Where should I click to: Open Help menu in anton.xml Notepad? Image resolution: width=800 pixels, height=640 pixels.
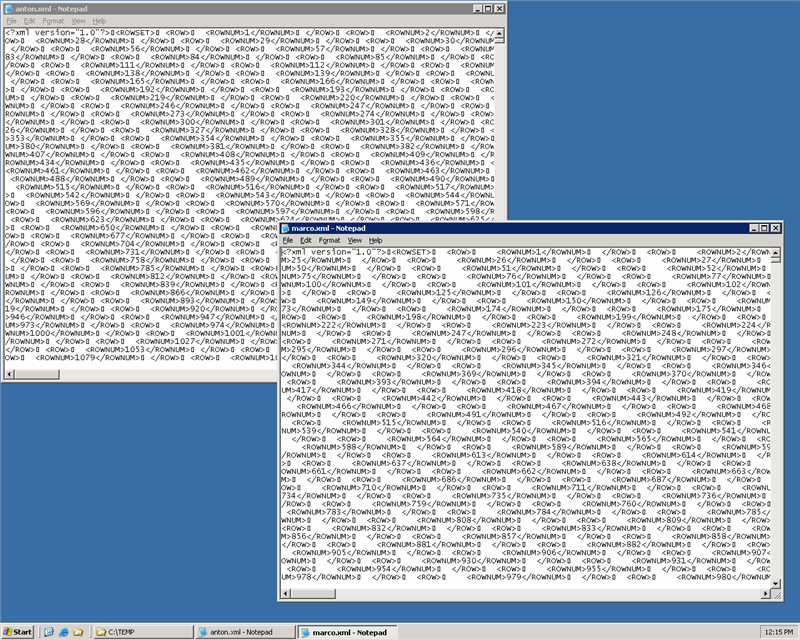(99, 21)
